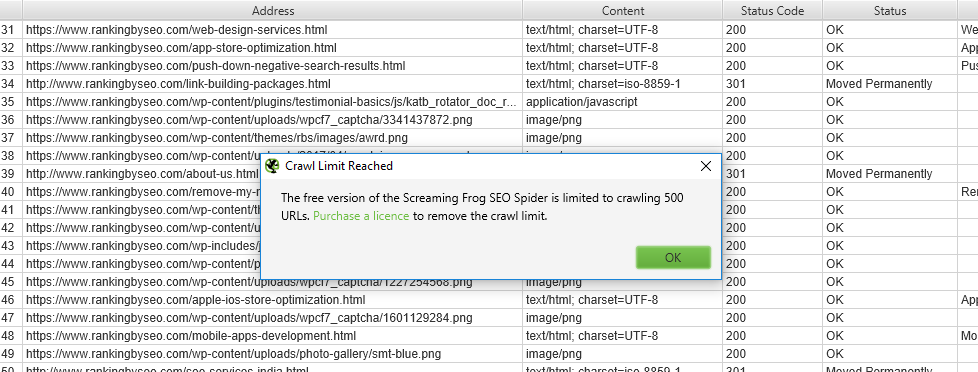Screen dimensions: 978x372
Task: Click OK status in row 48
Action: pyautogui.click(x=835, y=336)
